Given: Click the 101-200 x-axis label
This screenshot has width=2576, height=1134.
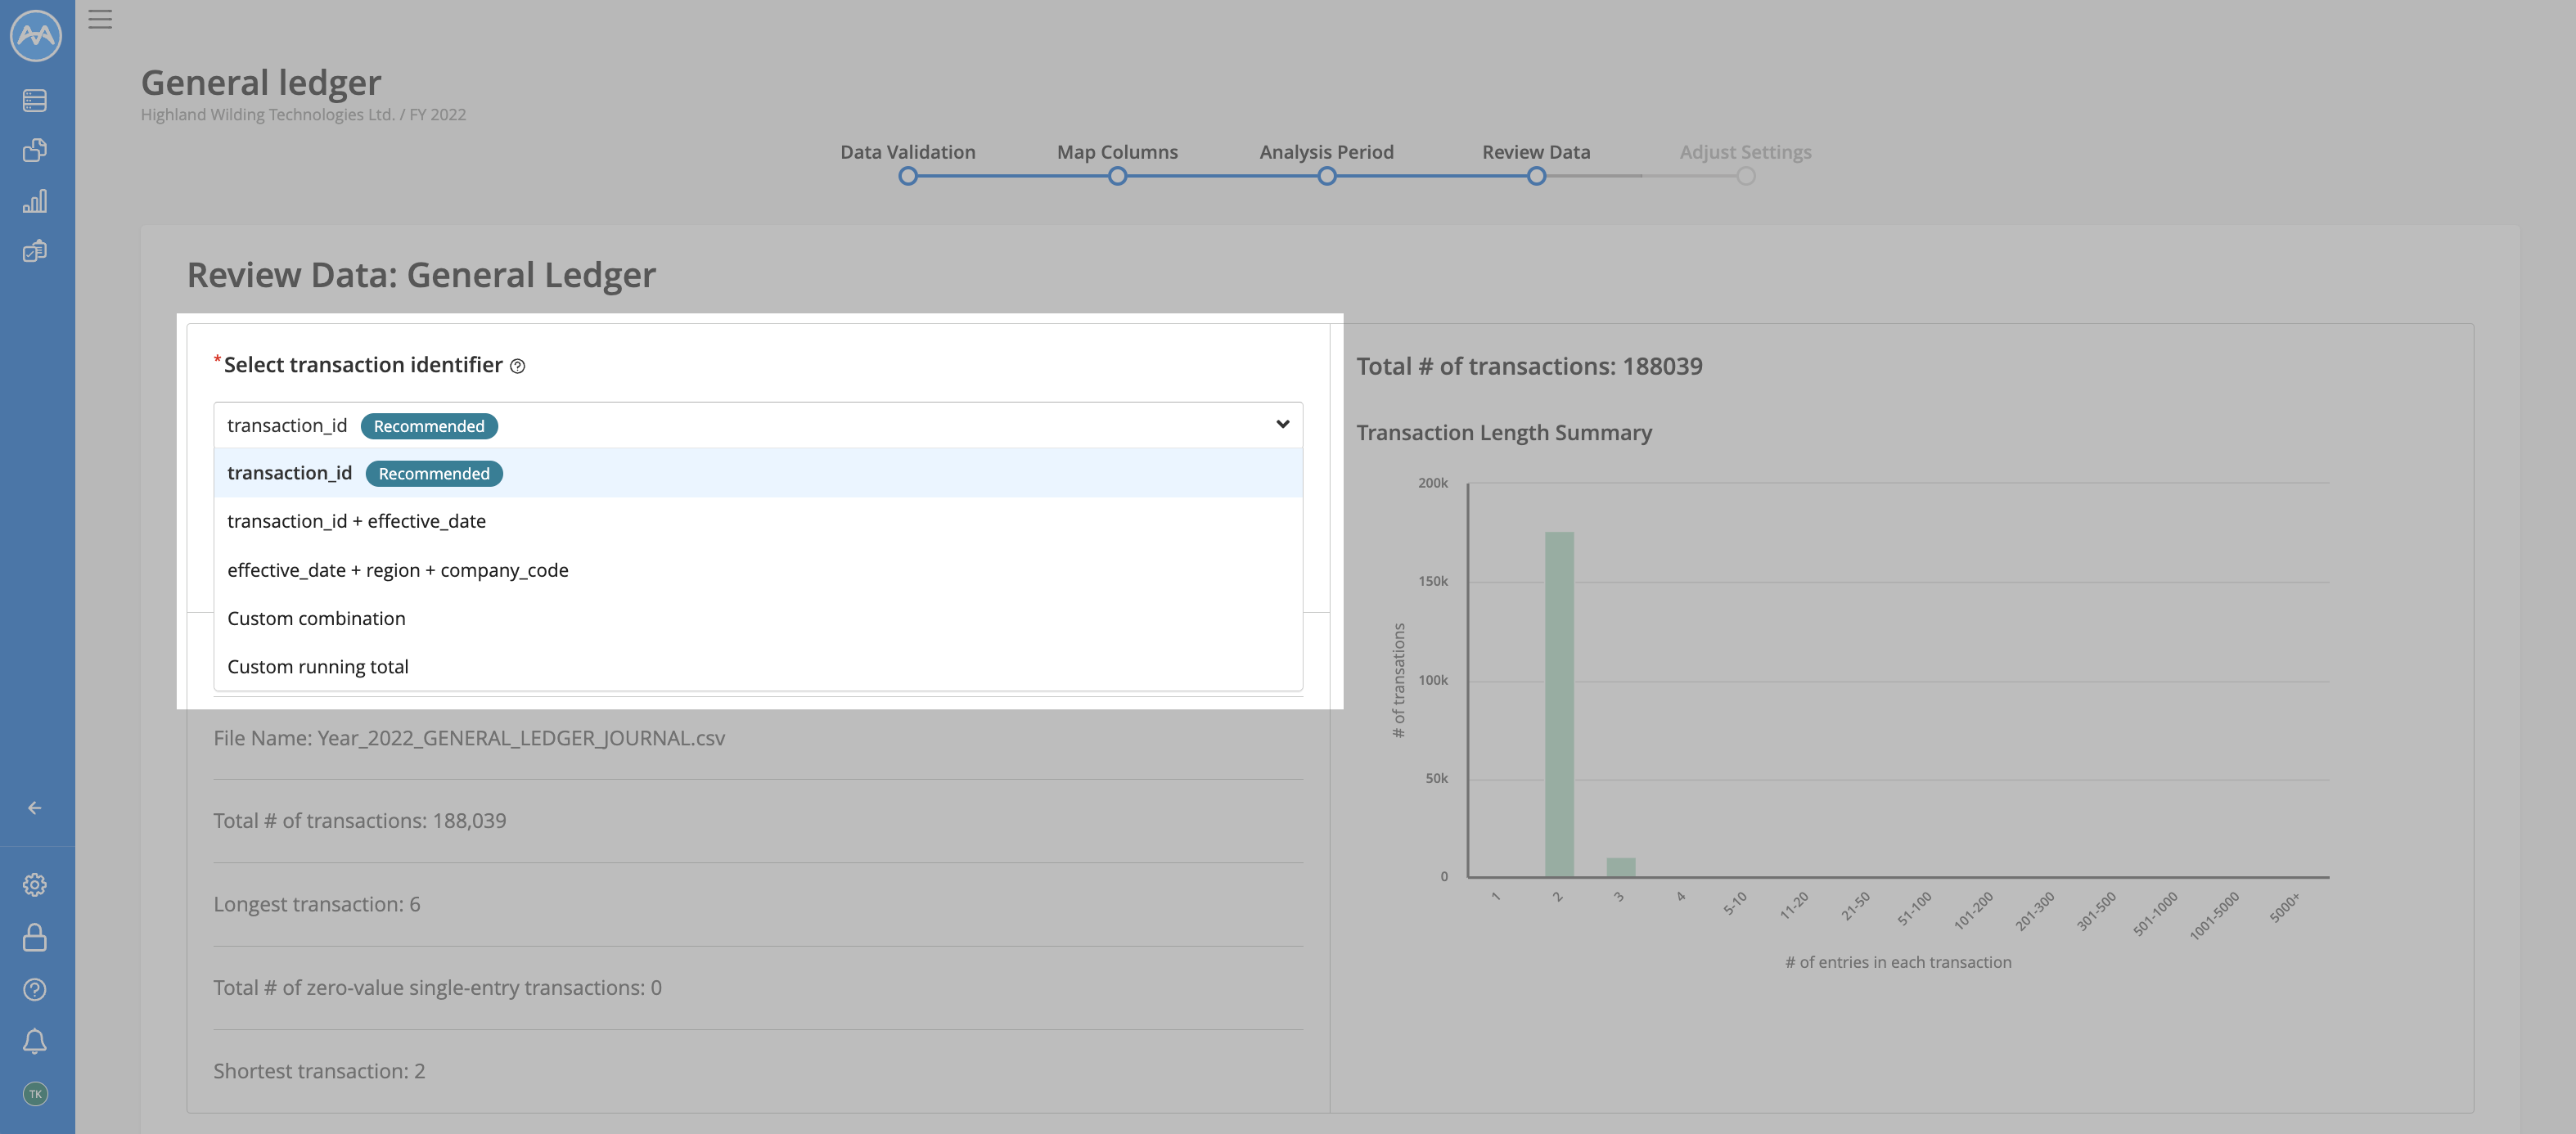Looking at the screenshot, I should (x=1973, y=910).
